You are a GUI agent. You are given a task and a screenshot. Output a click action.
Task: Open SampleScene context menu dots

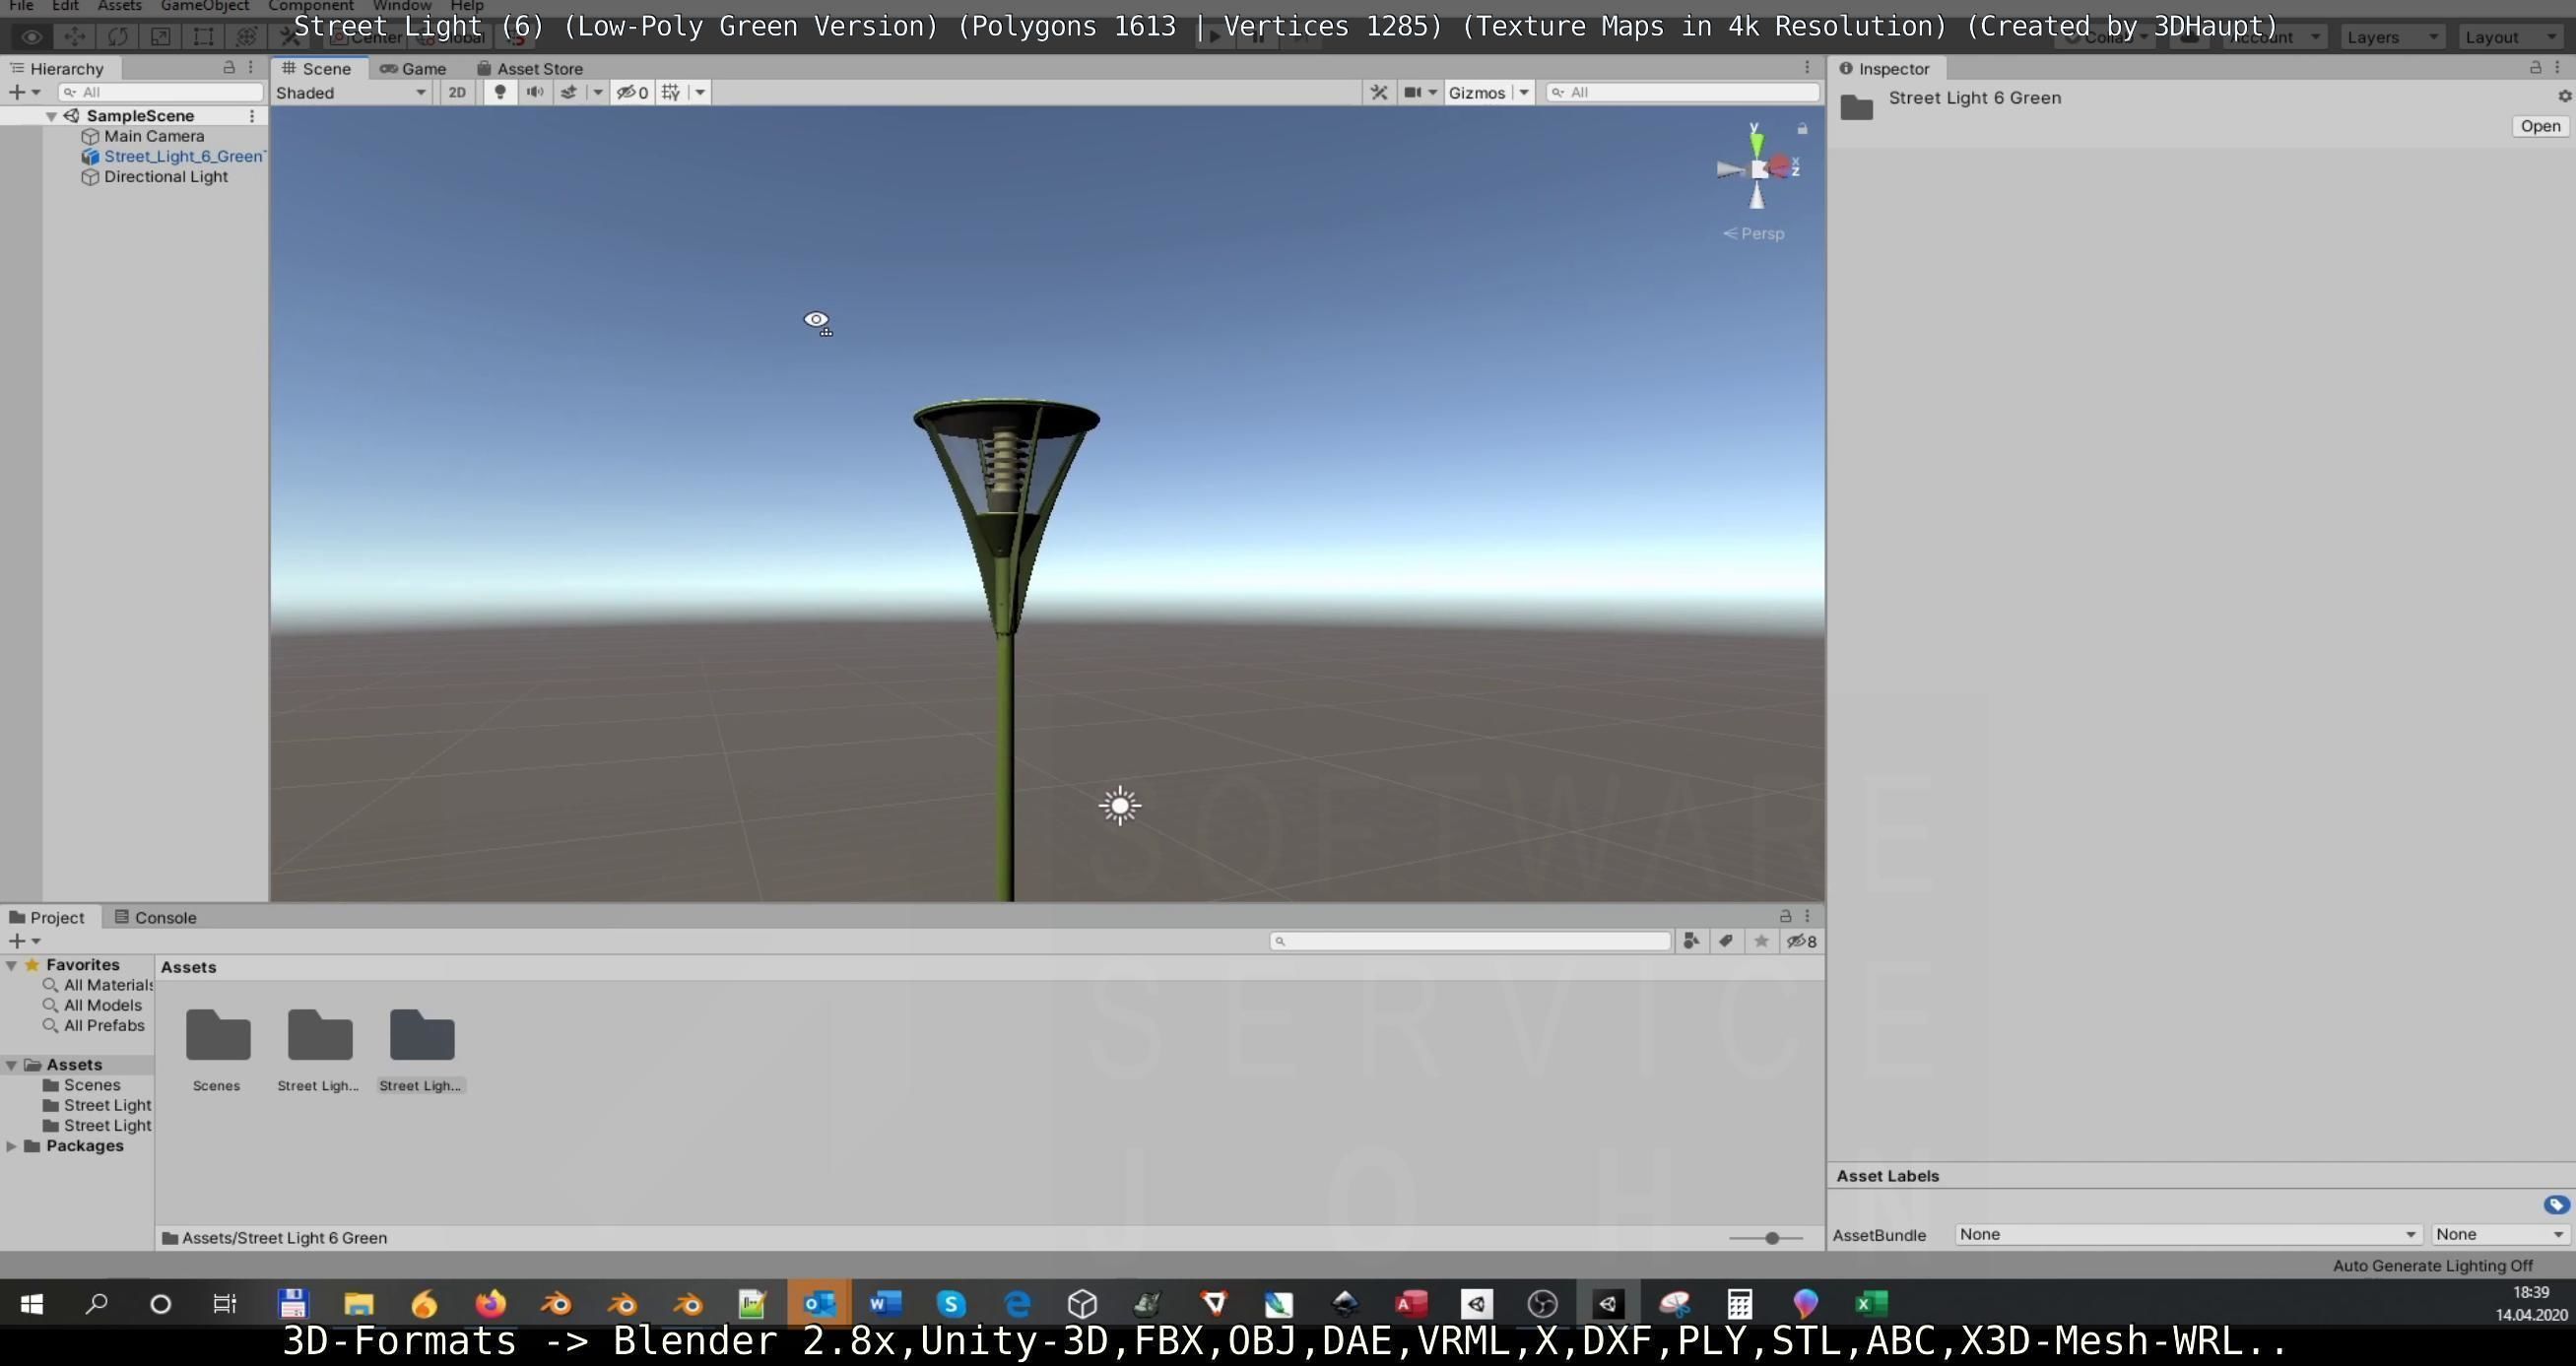coord(252,116)
